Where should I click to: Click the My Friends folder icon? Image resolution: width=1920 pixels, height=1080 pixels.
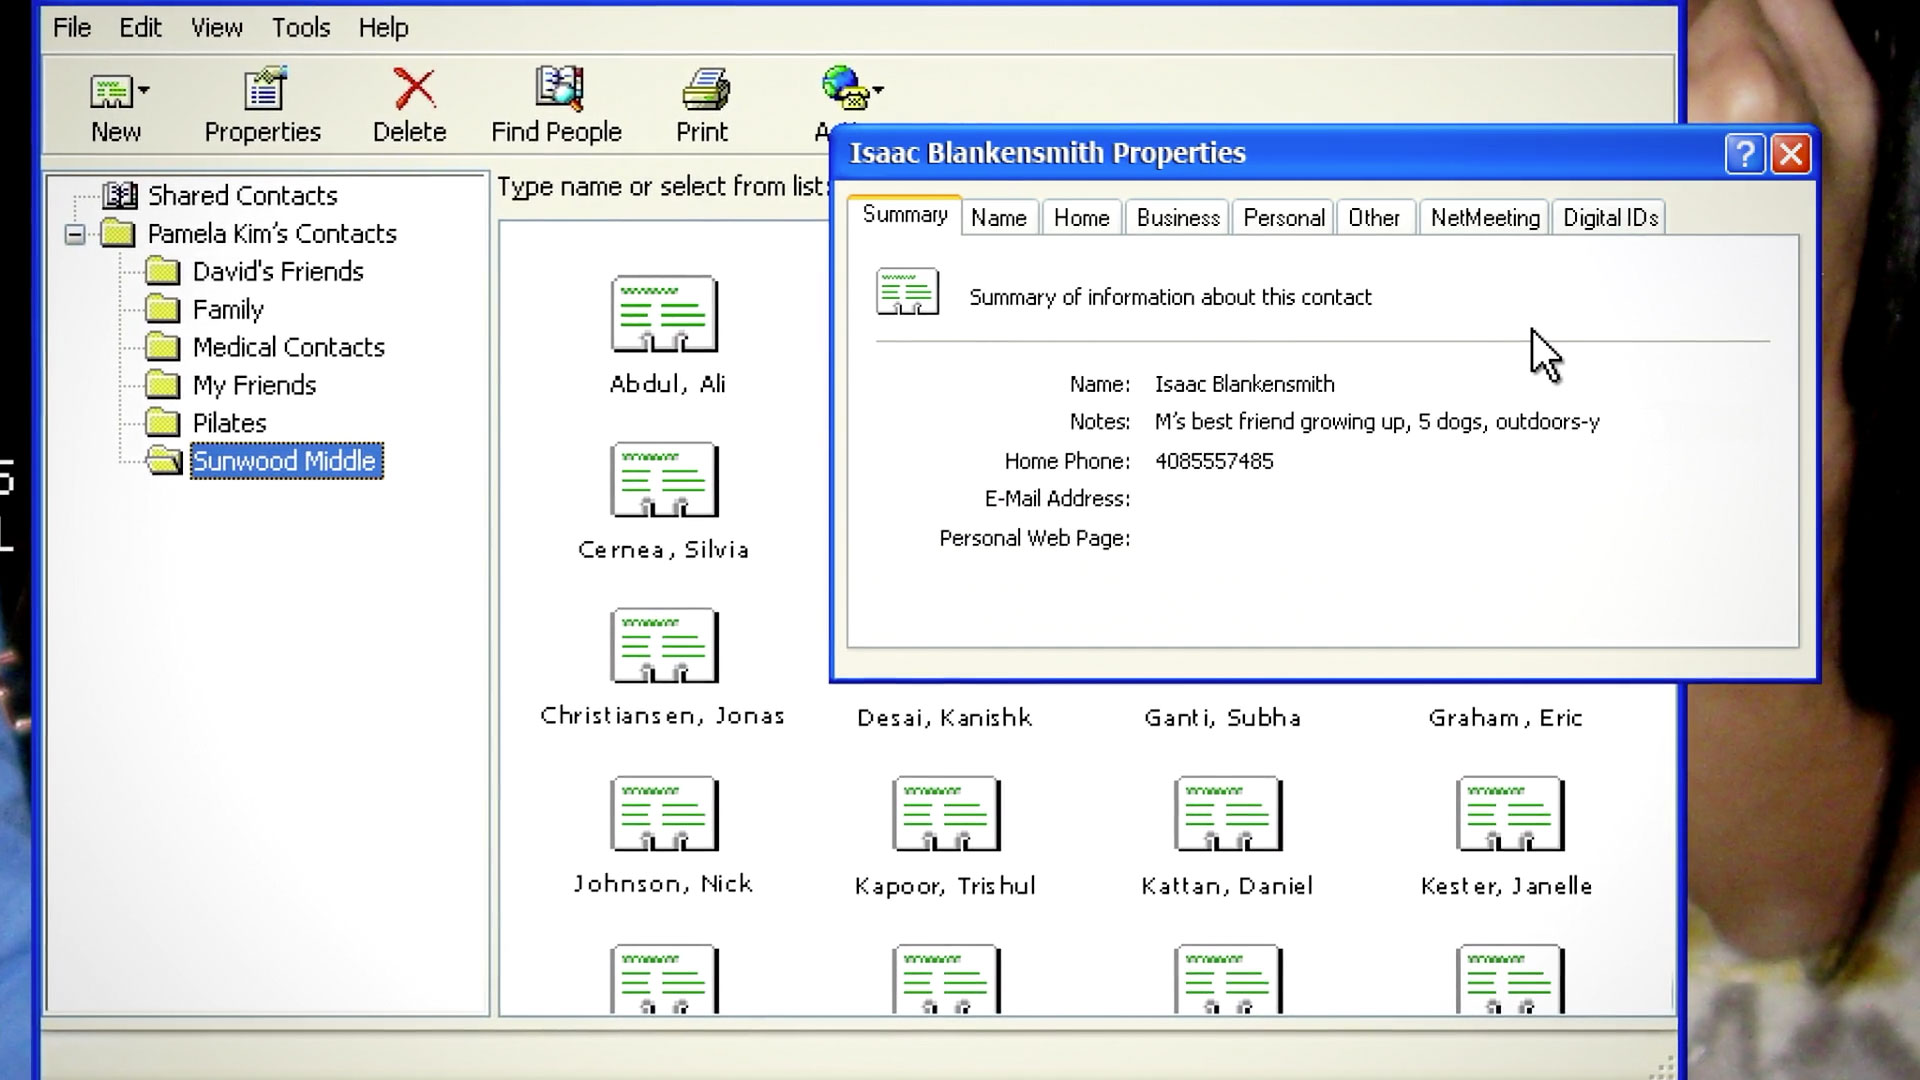(x=163, y=385)
